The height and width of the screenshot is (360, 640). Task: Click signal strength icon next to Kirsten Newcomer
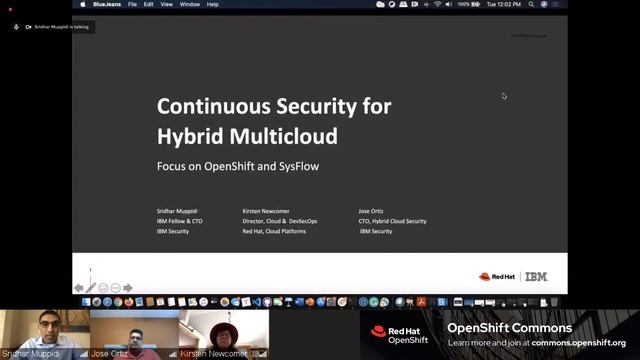coord(262,354)
